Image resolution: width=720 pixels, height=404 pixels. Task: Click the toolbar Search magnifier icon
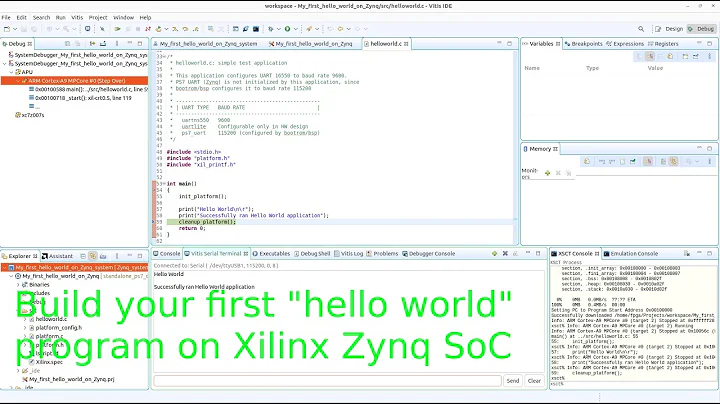(641, 29)
